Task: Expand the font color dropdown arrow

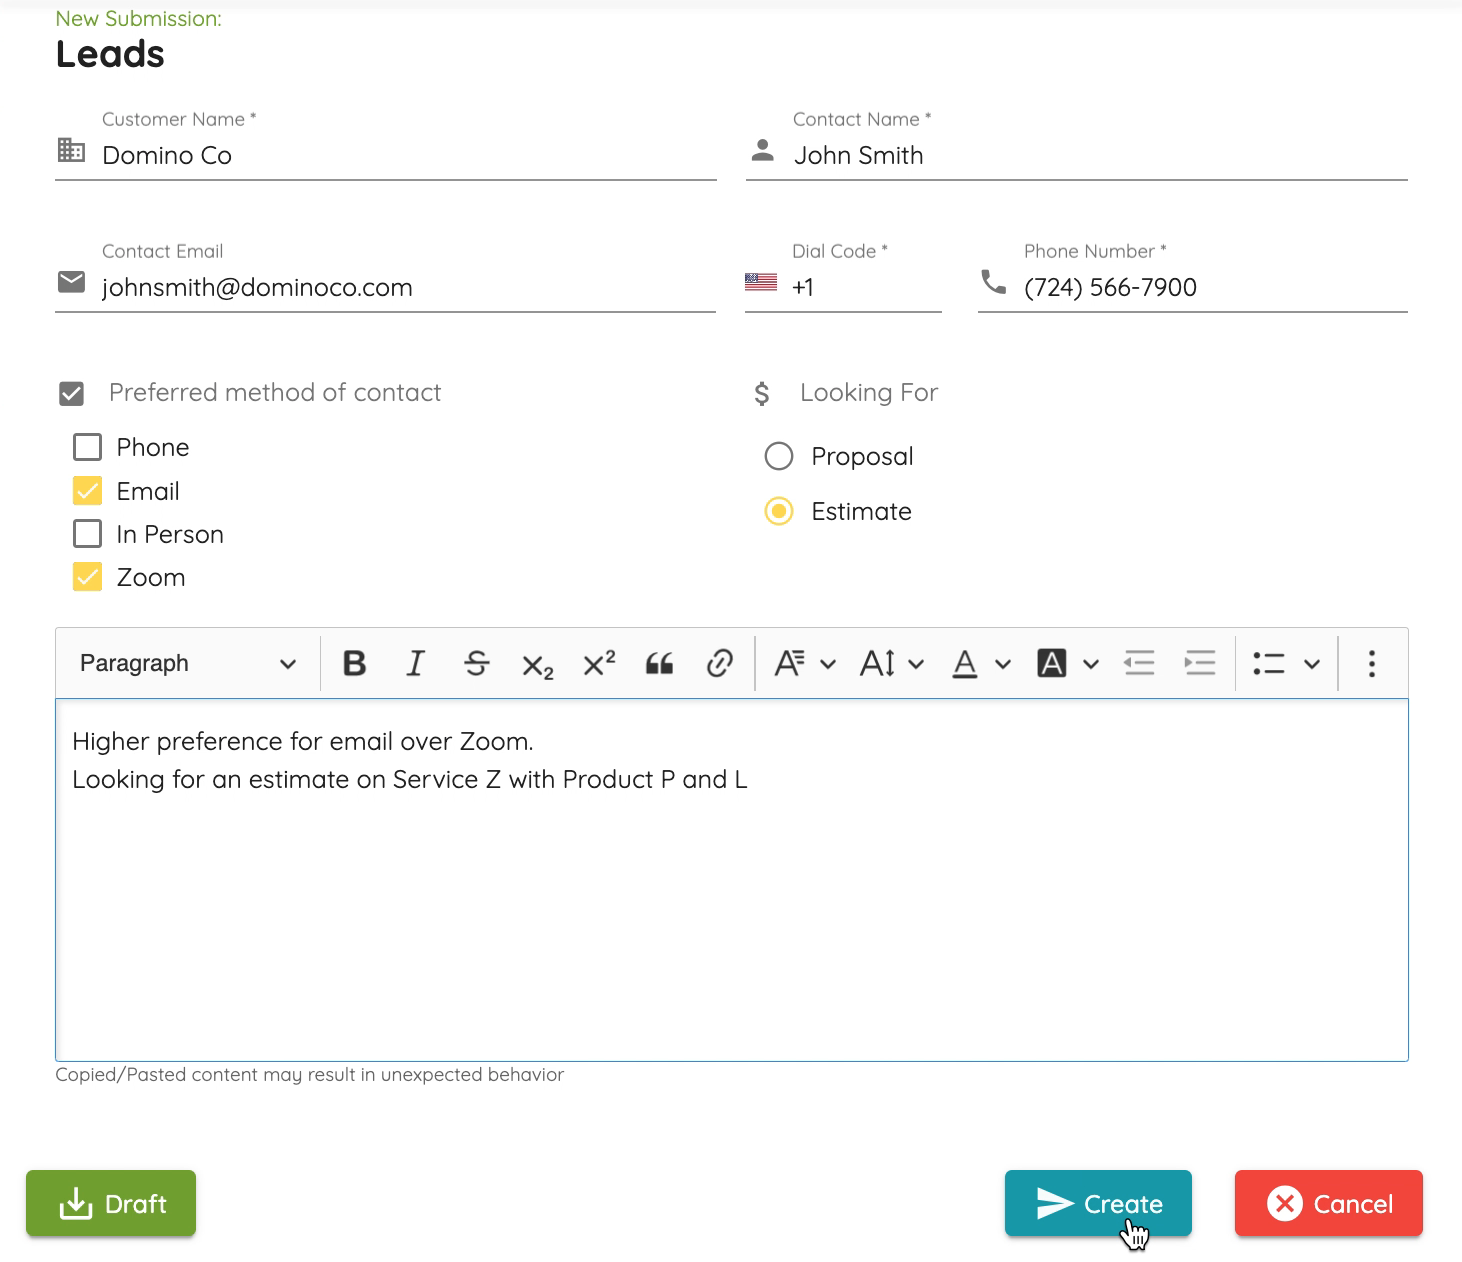Action: [1003, 664]
